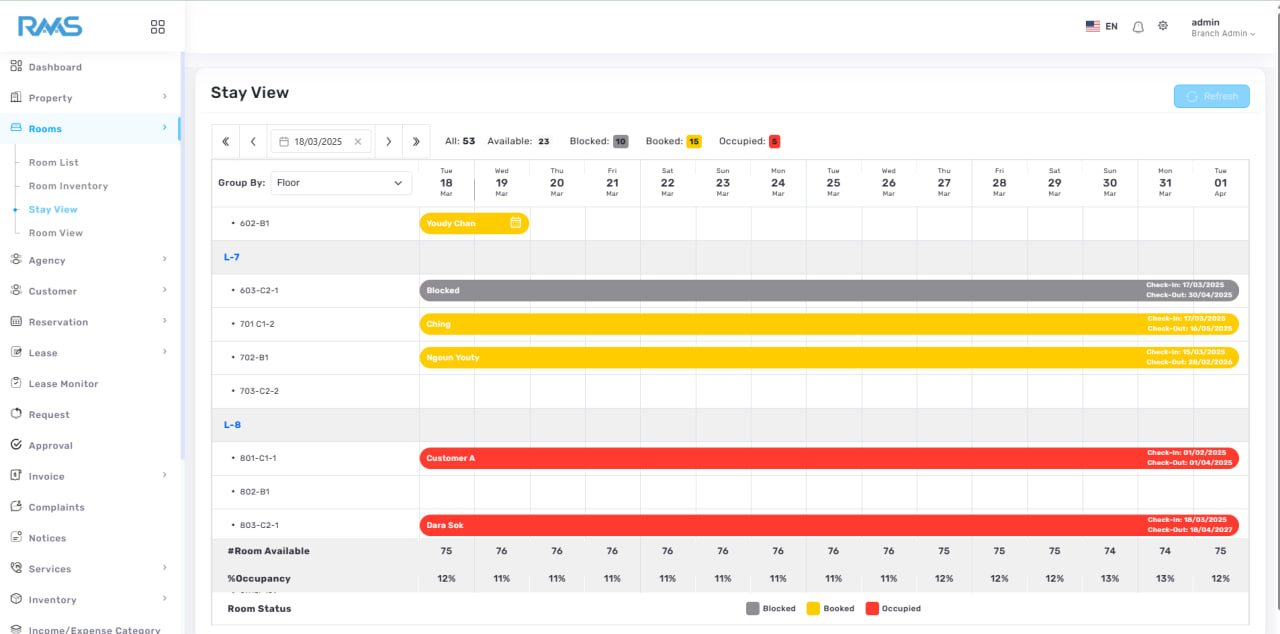
Task: Click the calendar icon on Youdy Chan booking
Action: 516,223
